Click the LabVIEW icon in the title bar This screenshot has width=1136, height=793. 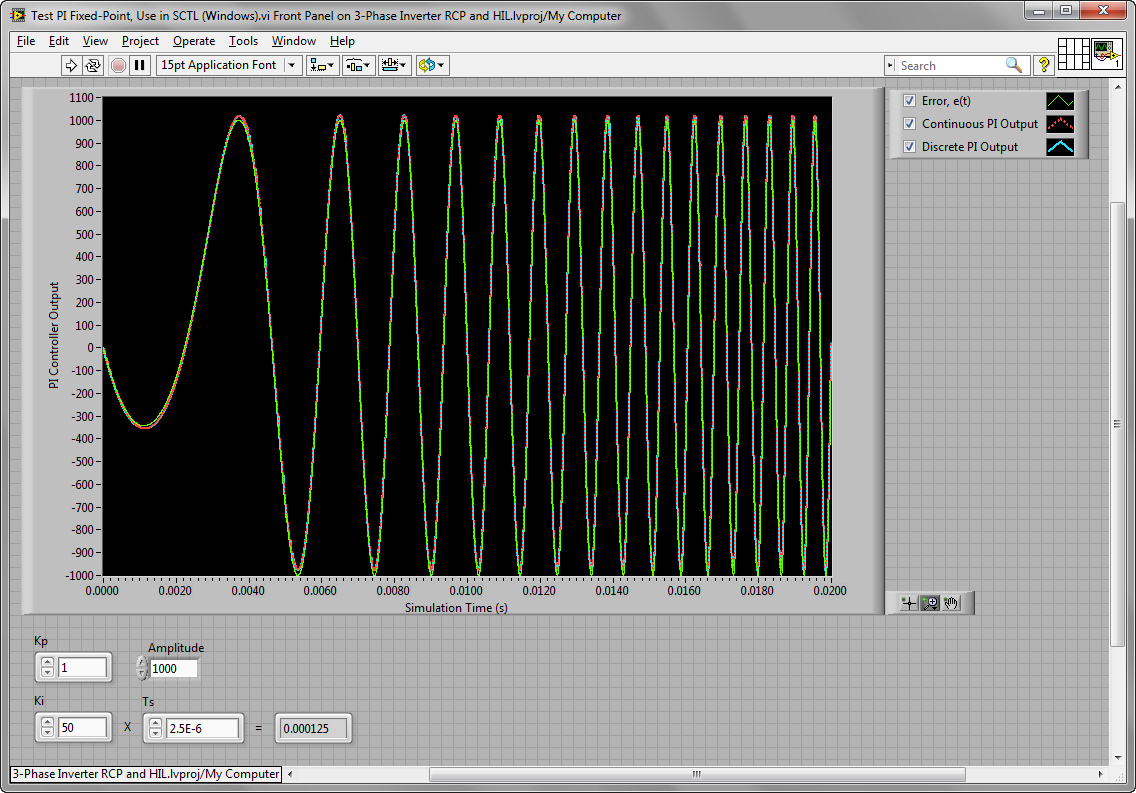(x=18, y=15)
